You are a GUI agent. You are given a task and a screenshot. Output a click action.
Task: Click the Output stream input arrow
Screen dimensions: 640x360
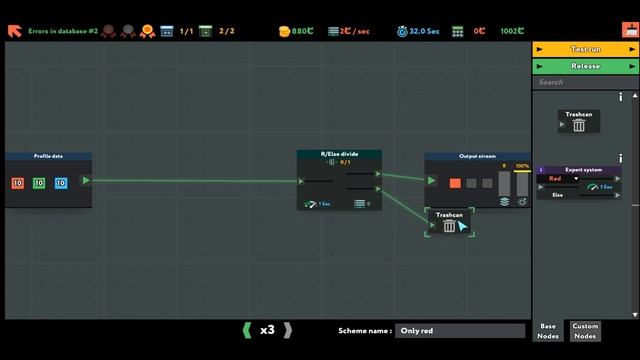point(431,180)
